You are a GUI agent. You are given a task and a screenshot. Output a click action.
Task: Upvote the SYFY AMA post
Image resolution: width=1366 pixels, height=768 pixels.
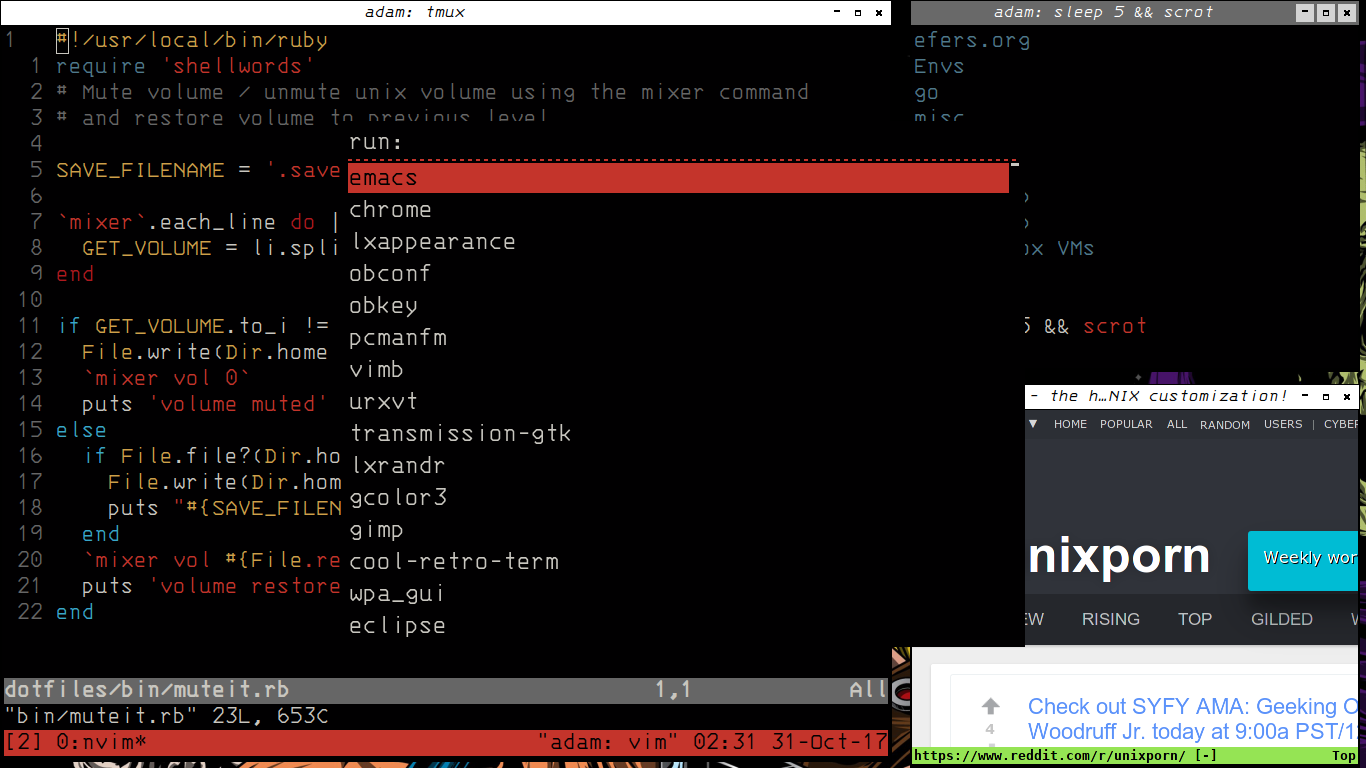tap(990, 706)
